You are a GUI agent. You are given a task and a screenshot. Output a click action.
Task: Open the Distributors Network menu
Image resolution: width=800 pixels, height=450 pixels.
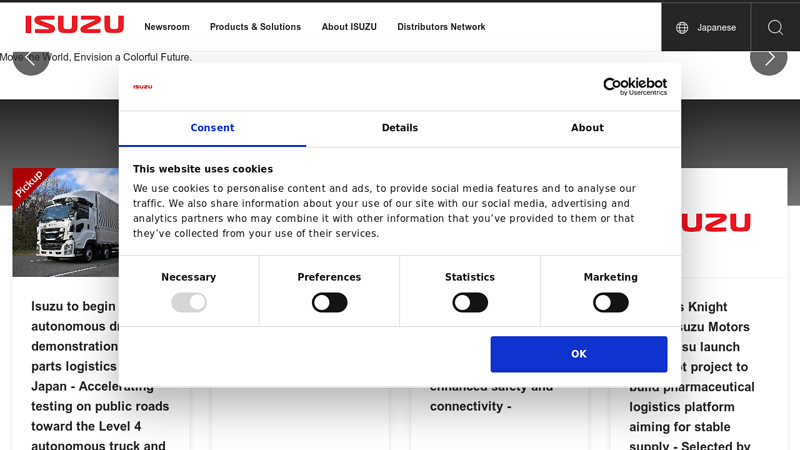(x=441, y=27)
